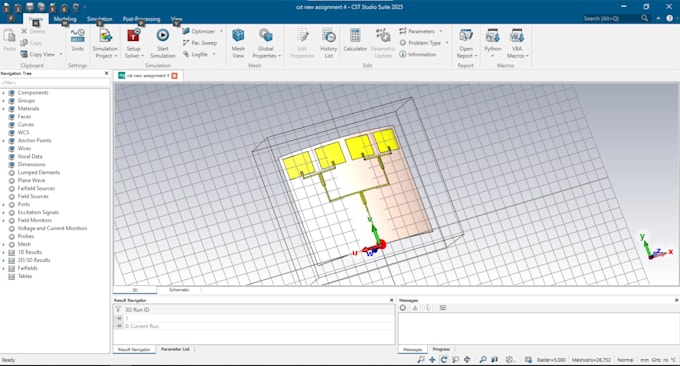The width and height of the screenshot is (680, 366).
Task: Click Start Simulation
Action: point(163,43)
